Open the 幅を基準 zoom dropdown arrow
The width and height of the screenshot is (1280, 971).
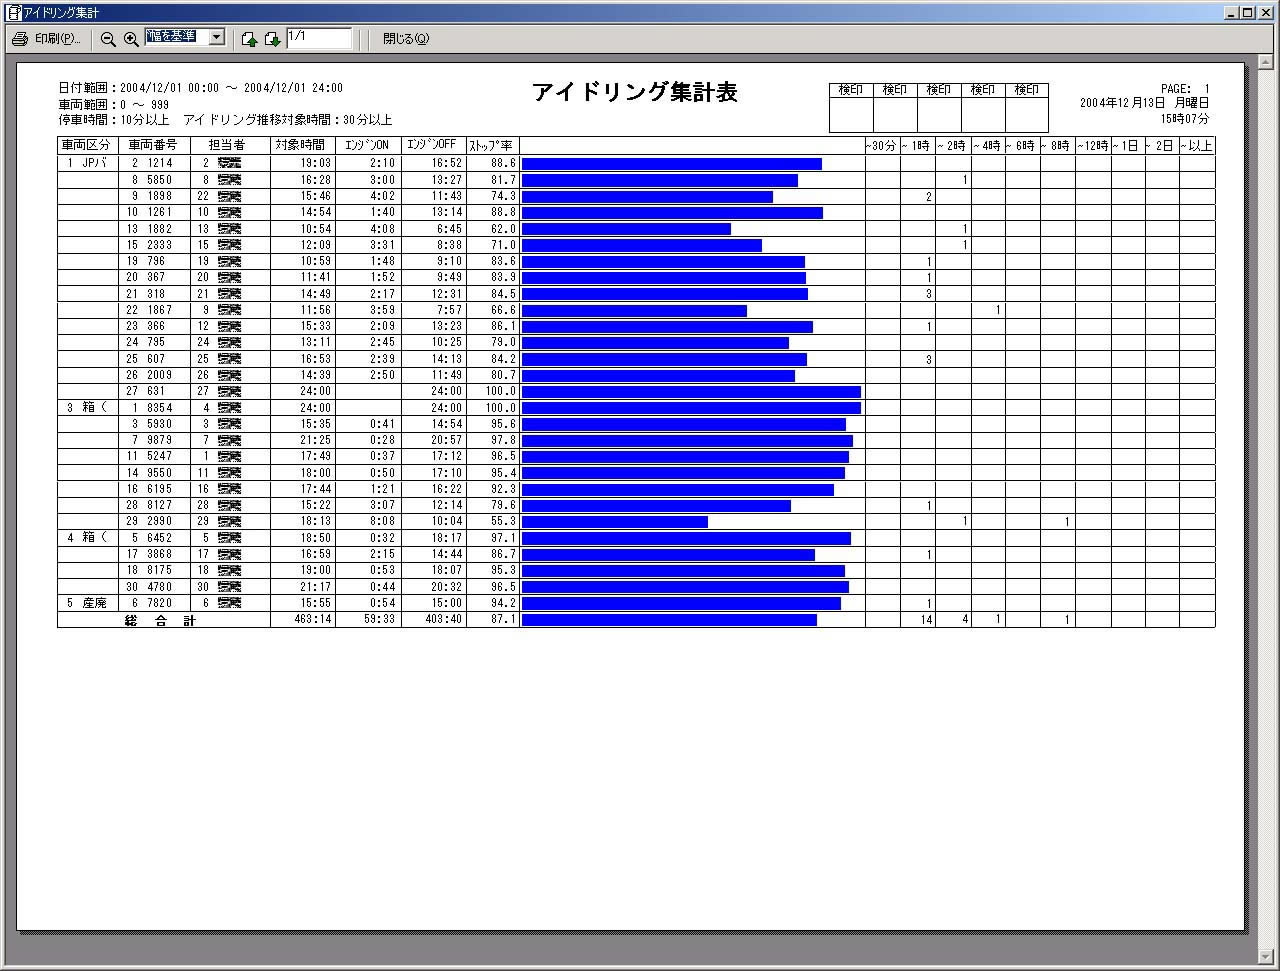point(216,38)
